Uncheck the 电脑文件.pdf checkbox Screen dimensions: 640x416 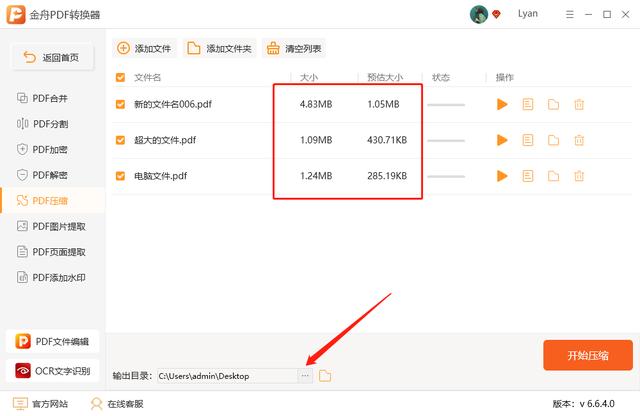(120, 176)
